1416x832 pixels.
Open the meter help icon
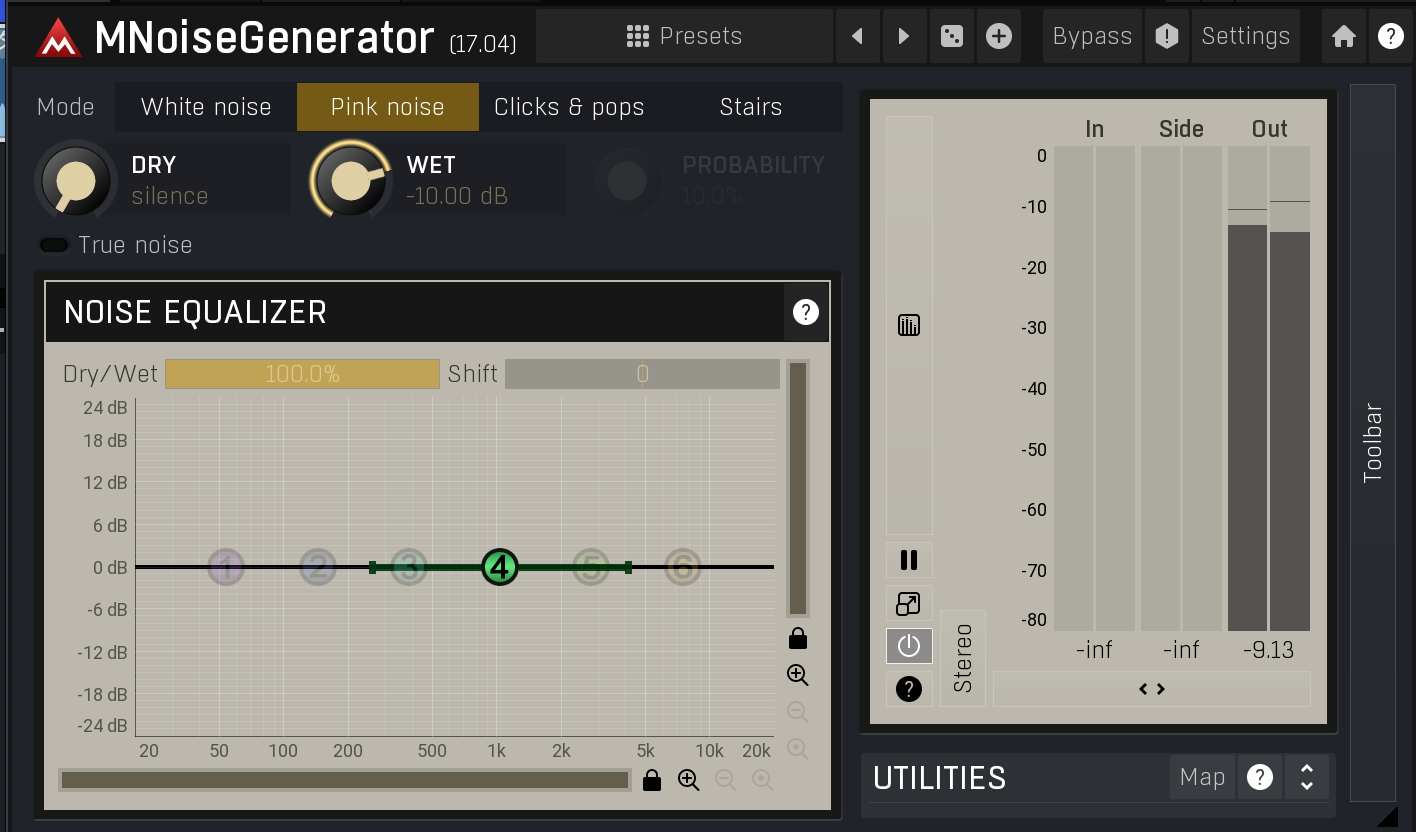[x=909, y=689]
